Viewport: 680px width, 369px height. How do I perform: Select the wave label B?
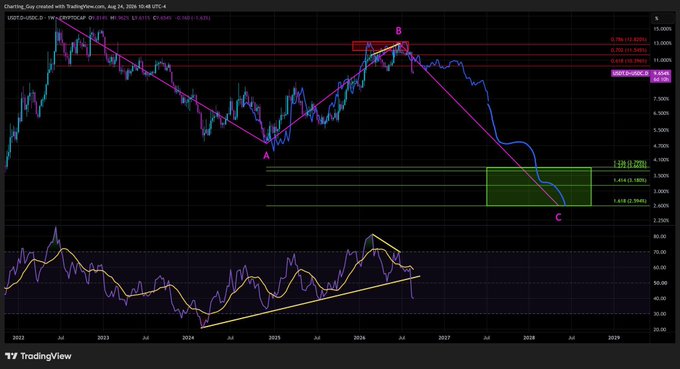(x=399, y=31)
